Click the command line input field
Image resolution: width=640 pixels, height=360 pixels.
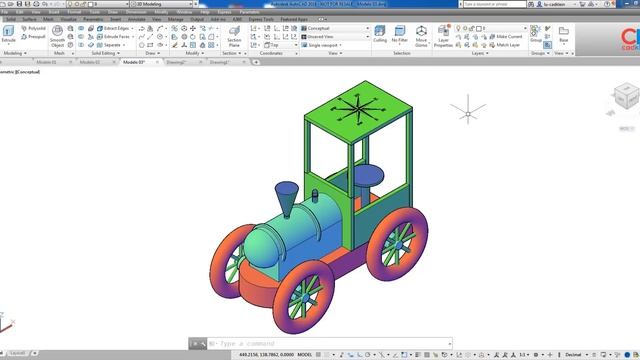pyautogui.click(x=329, y=344)
